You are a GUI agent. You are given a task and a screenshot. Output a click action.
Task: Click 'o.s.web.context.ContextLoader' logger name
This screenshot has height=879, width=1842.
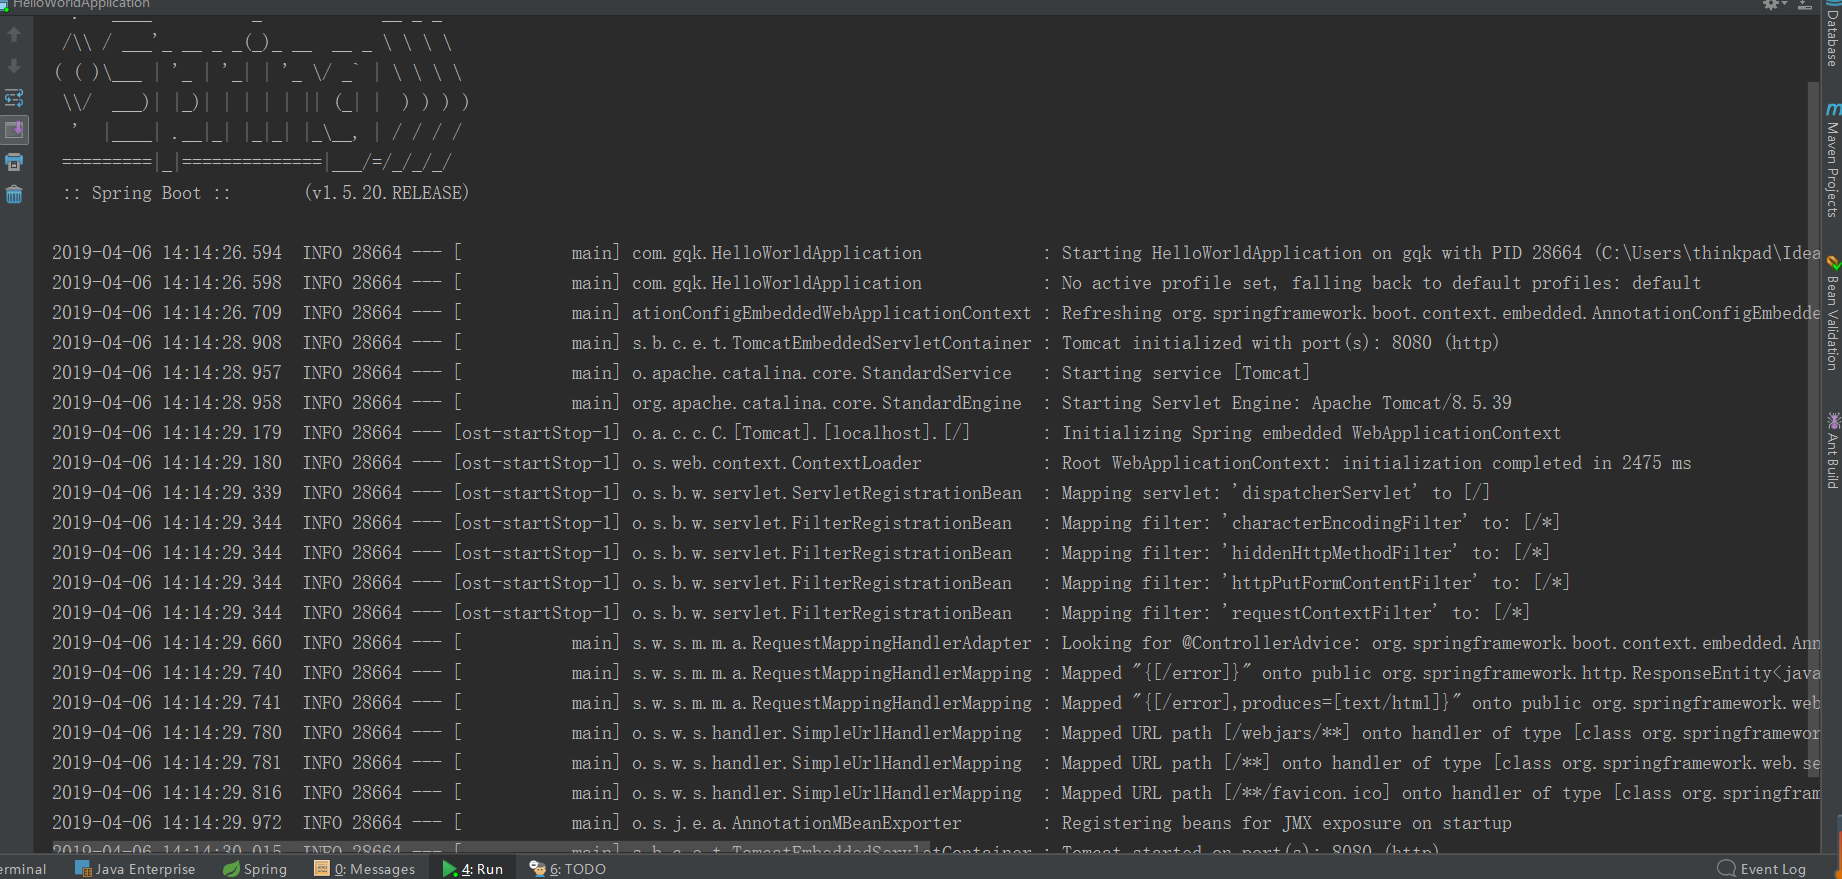coord(776,463)
